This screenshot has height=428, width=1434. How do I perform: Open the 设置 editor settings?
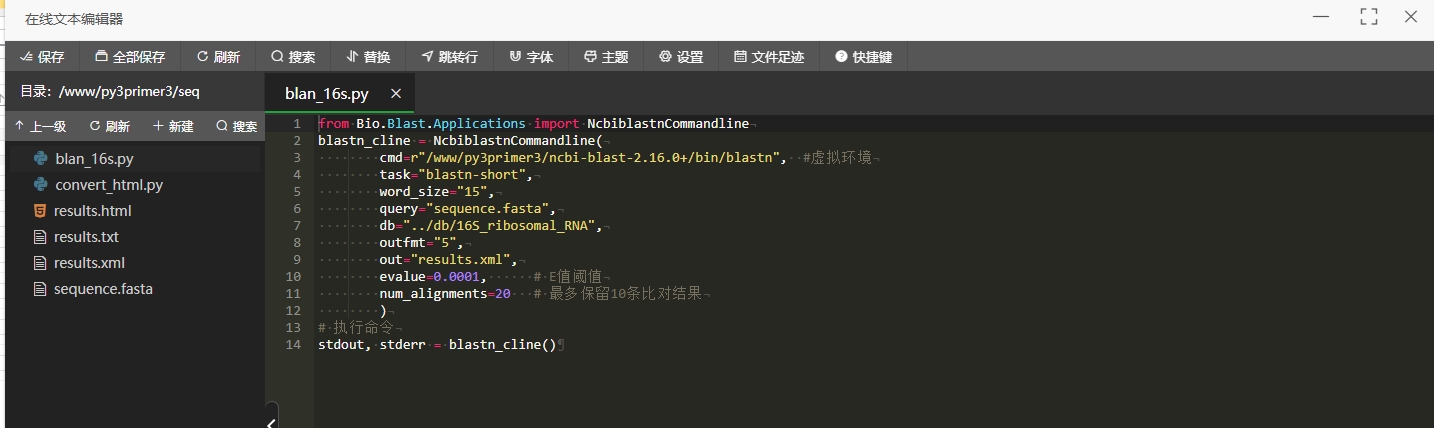tap(681, 57)
